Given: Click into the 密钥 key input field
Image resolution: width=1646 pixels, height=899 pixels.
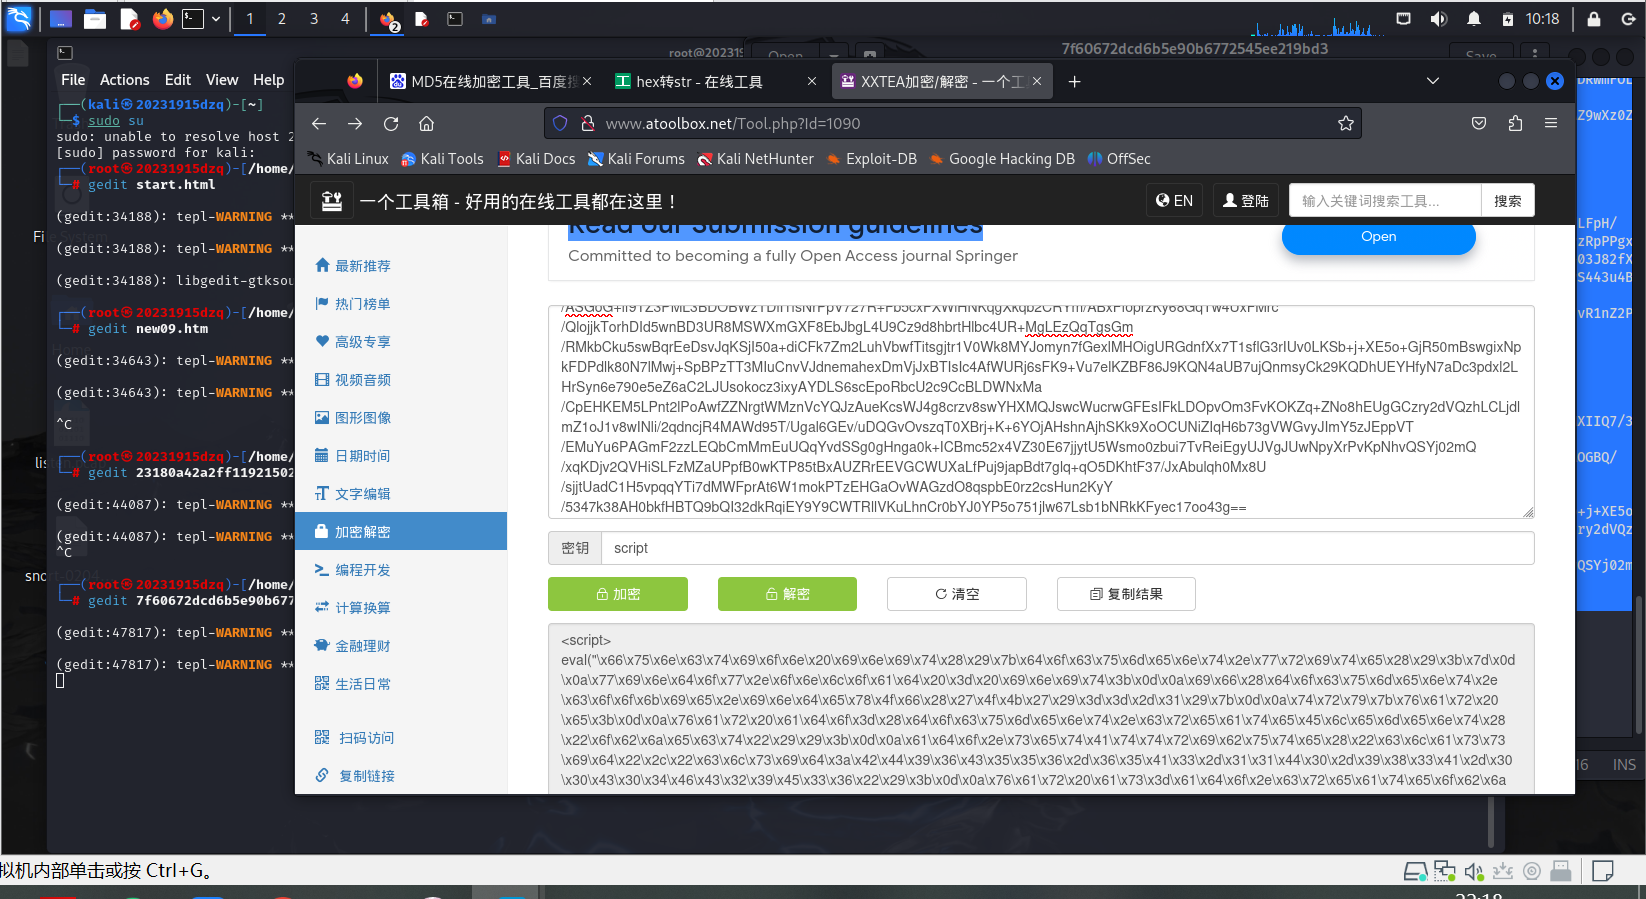Looking at the screenshot, I should tap(1067, 548).
